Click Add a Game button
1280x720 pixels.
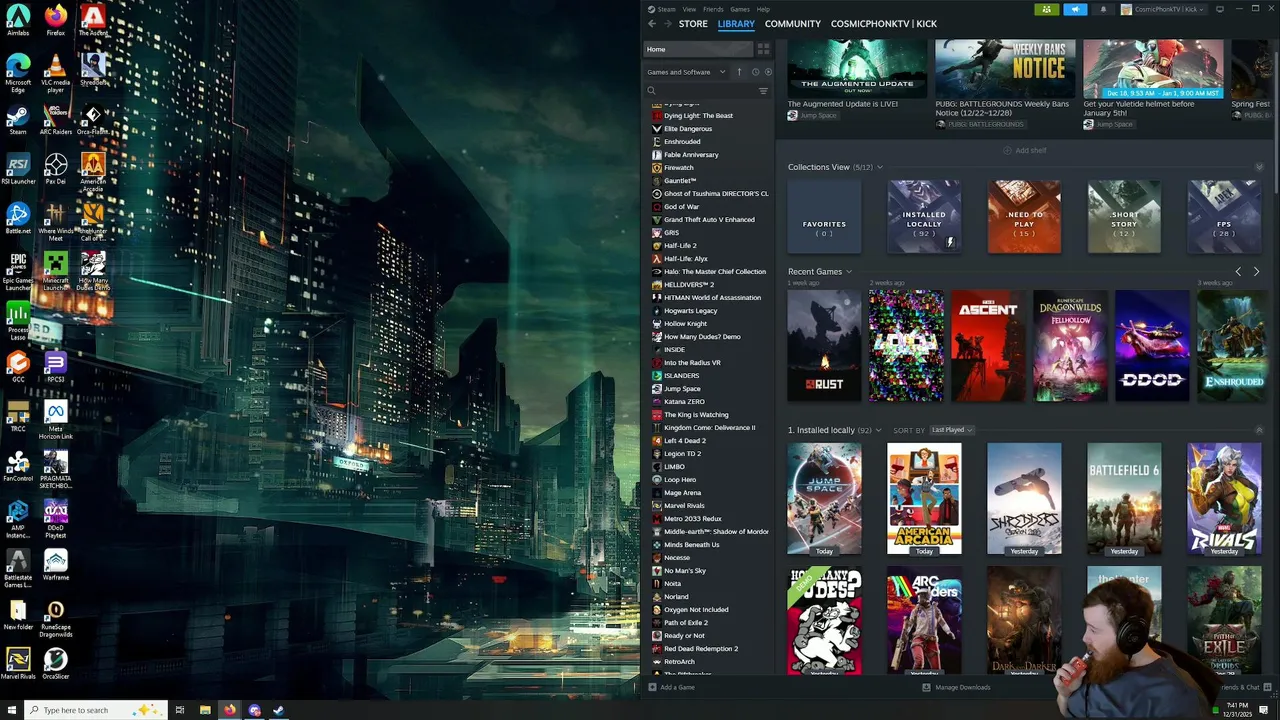(671, 687)
